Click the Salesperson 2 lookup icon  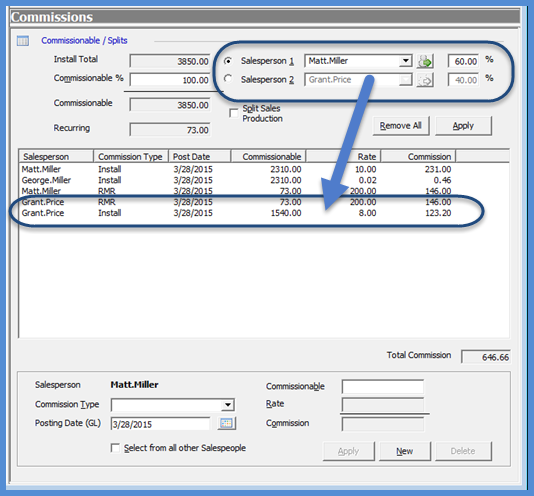[425, 80]
